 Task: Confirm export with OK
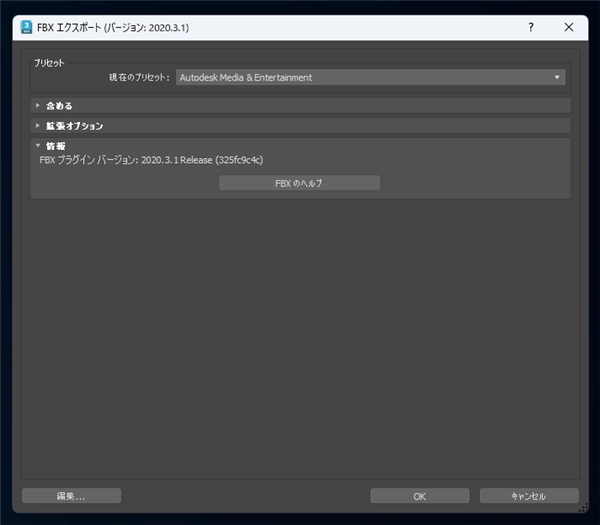[x=420, y=496]
